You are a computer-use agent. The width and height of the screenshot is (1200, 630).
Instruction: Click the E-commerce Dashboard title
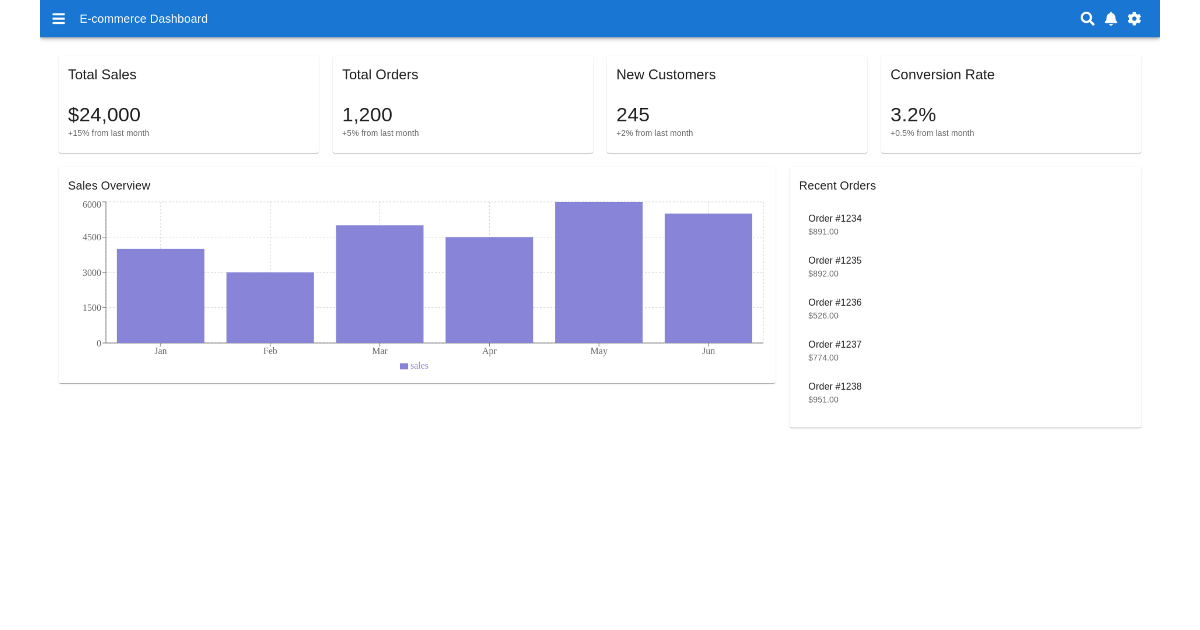[x=144, y=19]
